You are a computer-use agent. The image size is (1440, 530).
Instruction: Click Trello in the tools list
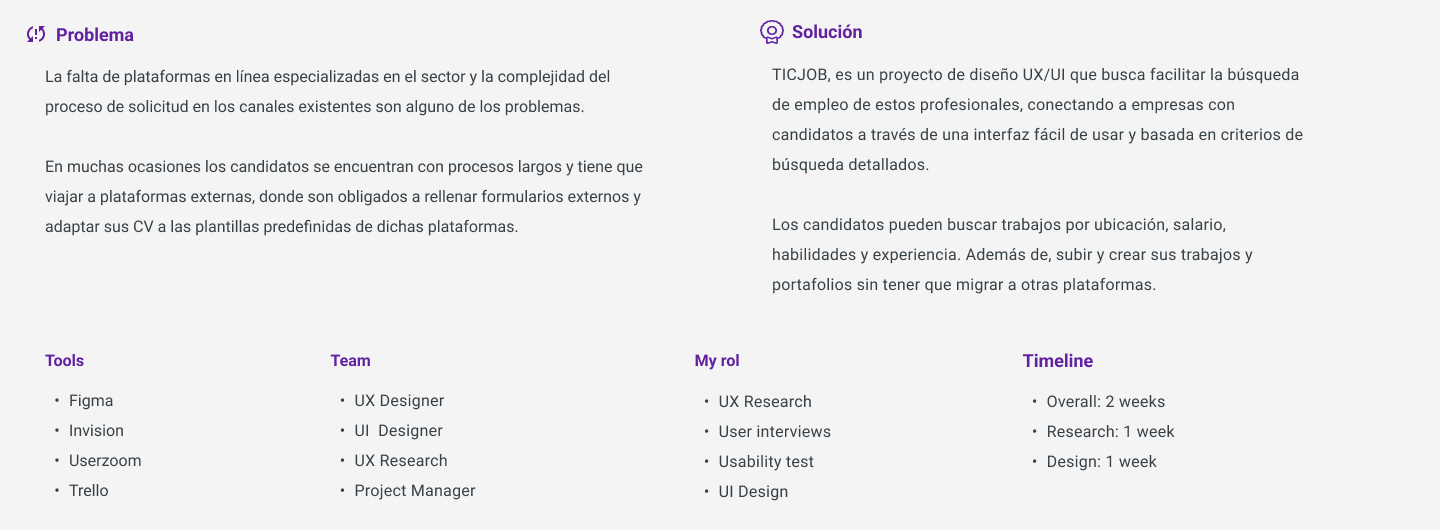[89, 491]
